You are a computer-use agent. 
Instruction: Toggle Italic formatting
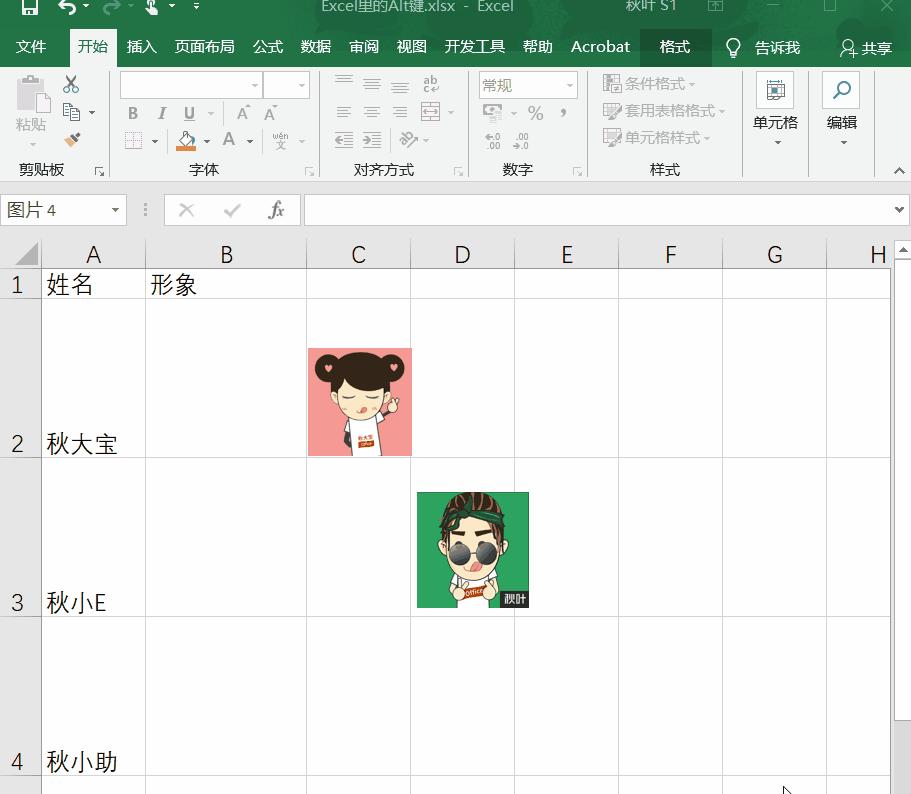161,113
